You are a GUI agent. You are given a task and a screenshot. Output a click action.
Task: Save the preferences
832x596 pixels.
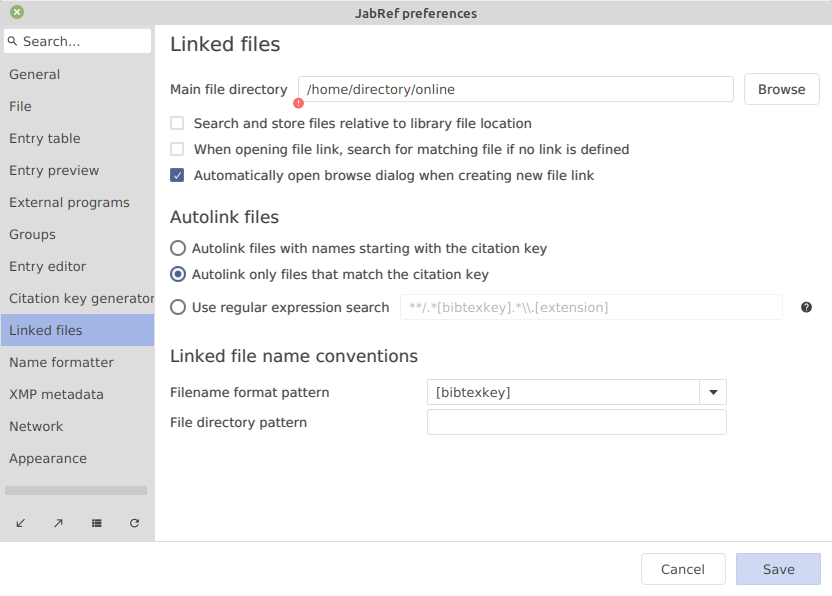[x=778, y=569]
